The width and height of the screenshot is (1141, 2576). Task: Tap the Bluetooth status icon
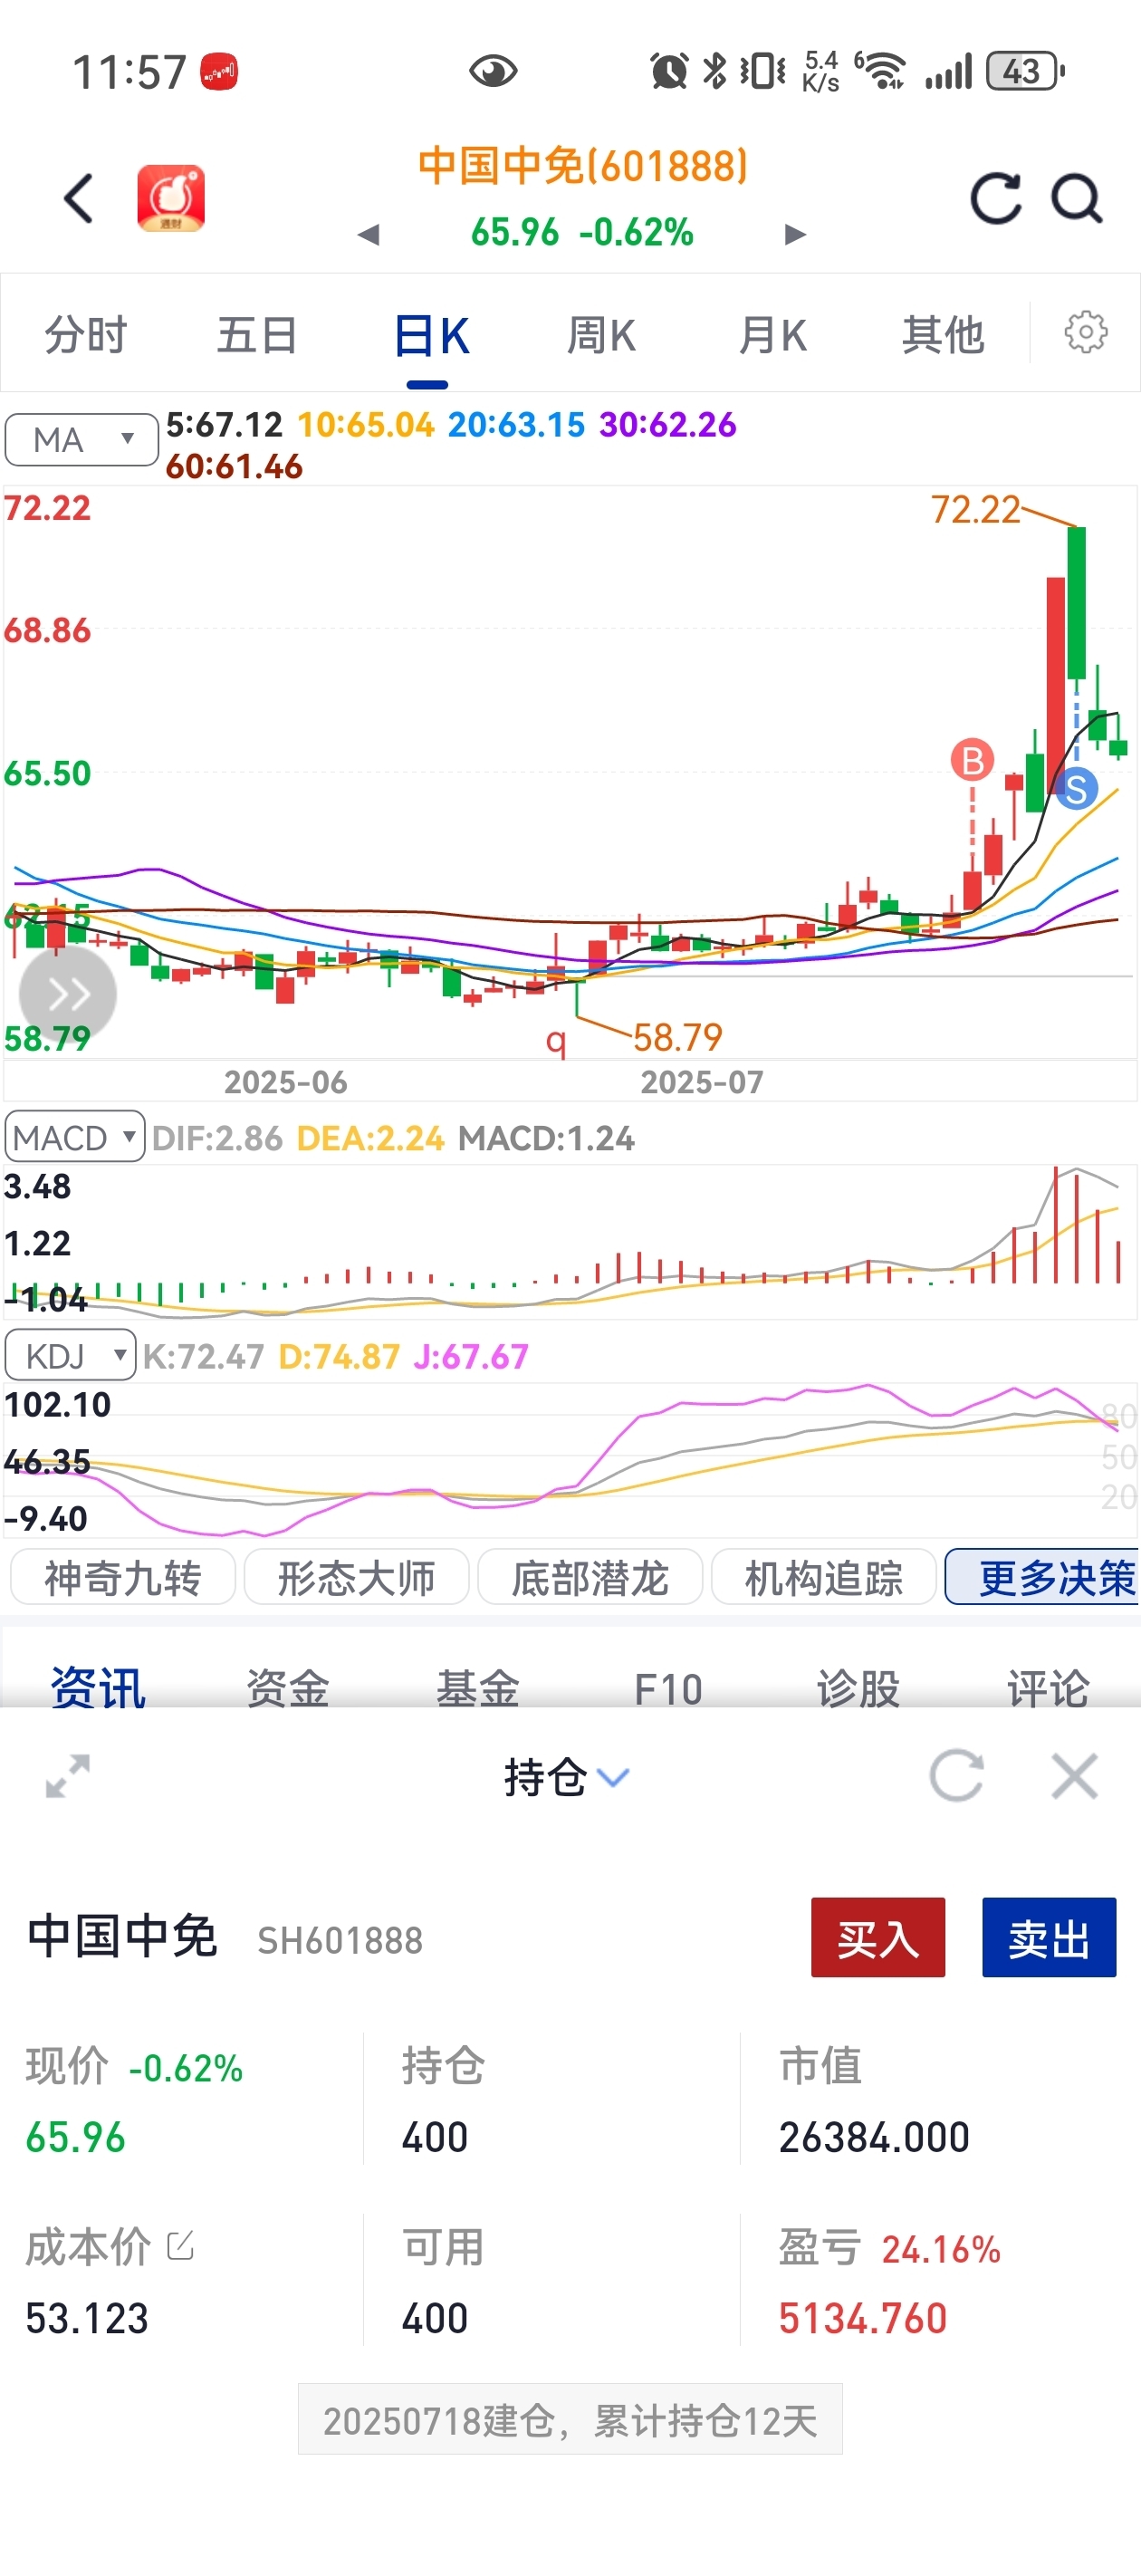click(714, 71)
